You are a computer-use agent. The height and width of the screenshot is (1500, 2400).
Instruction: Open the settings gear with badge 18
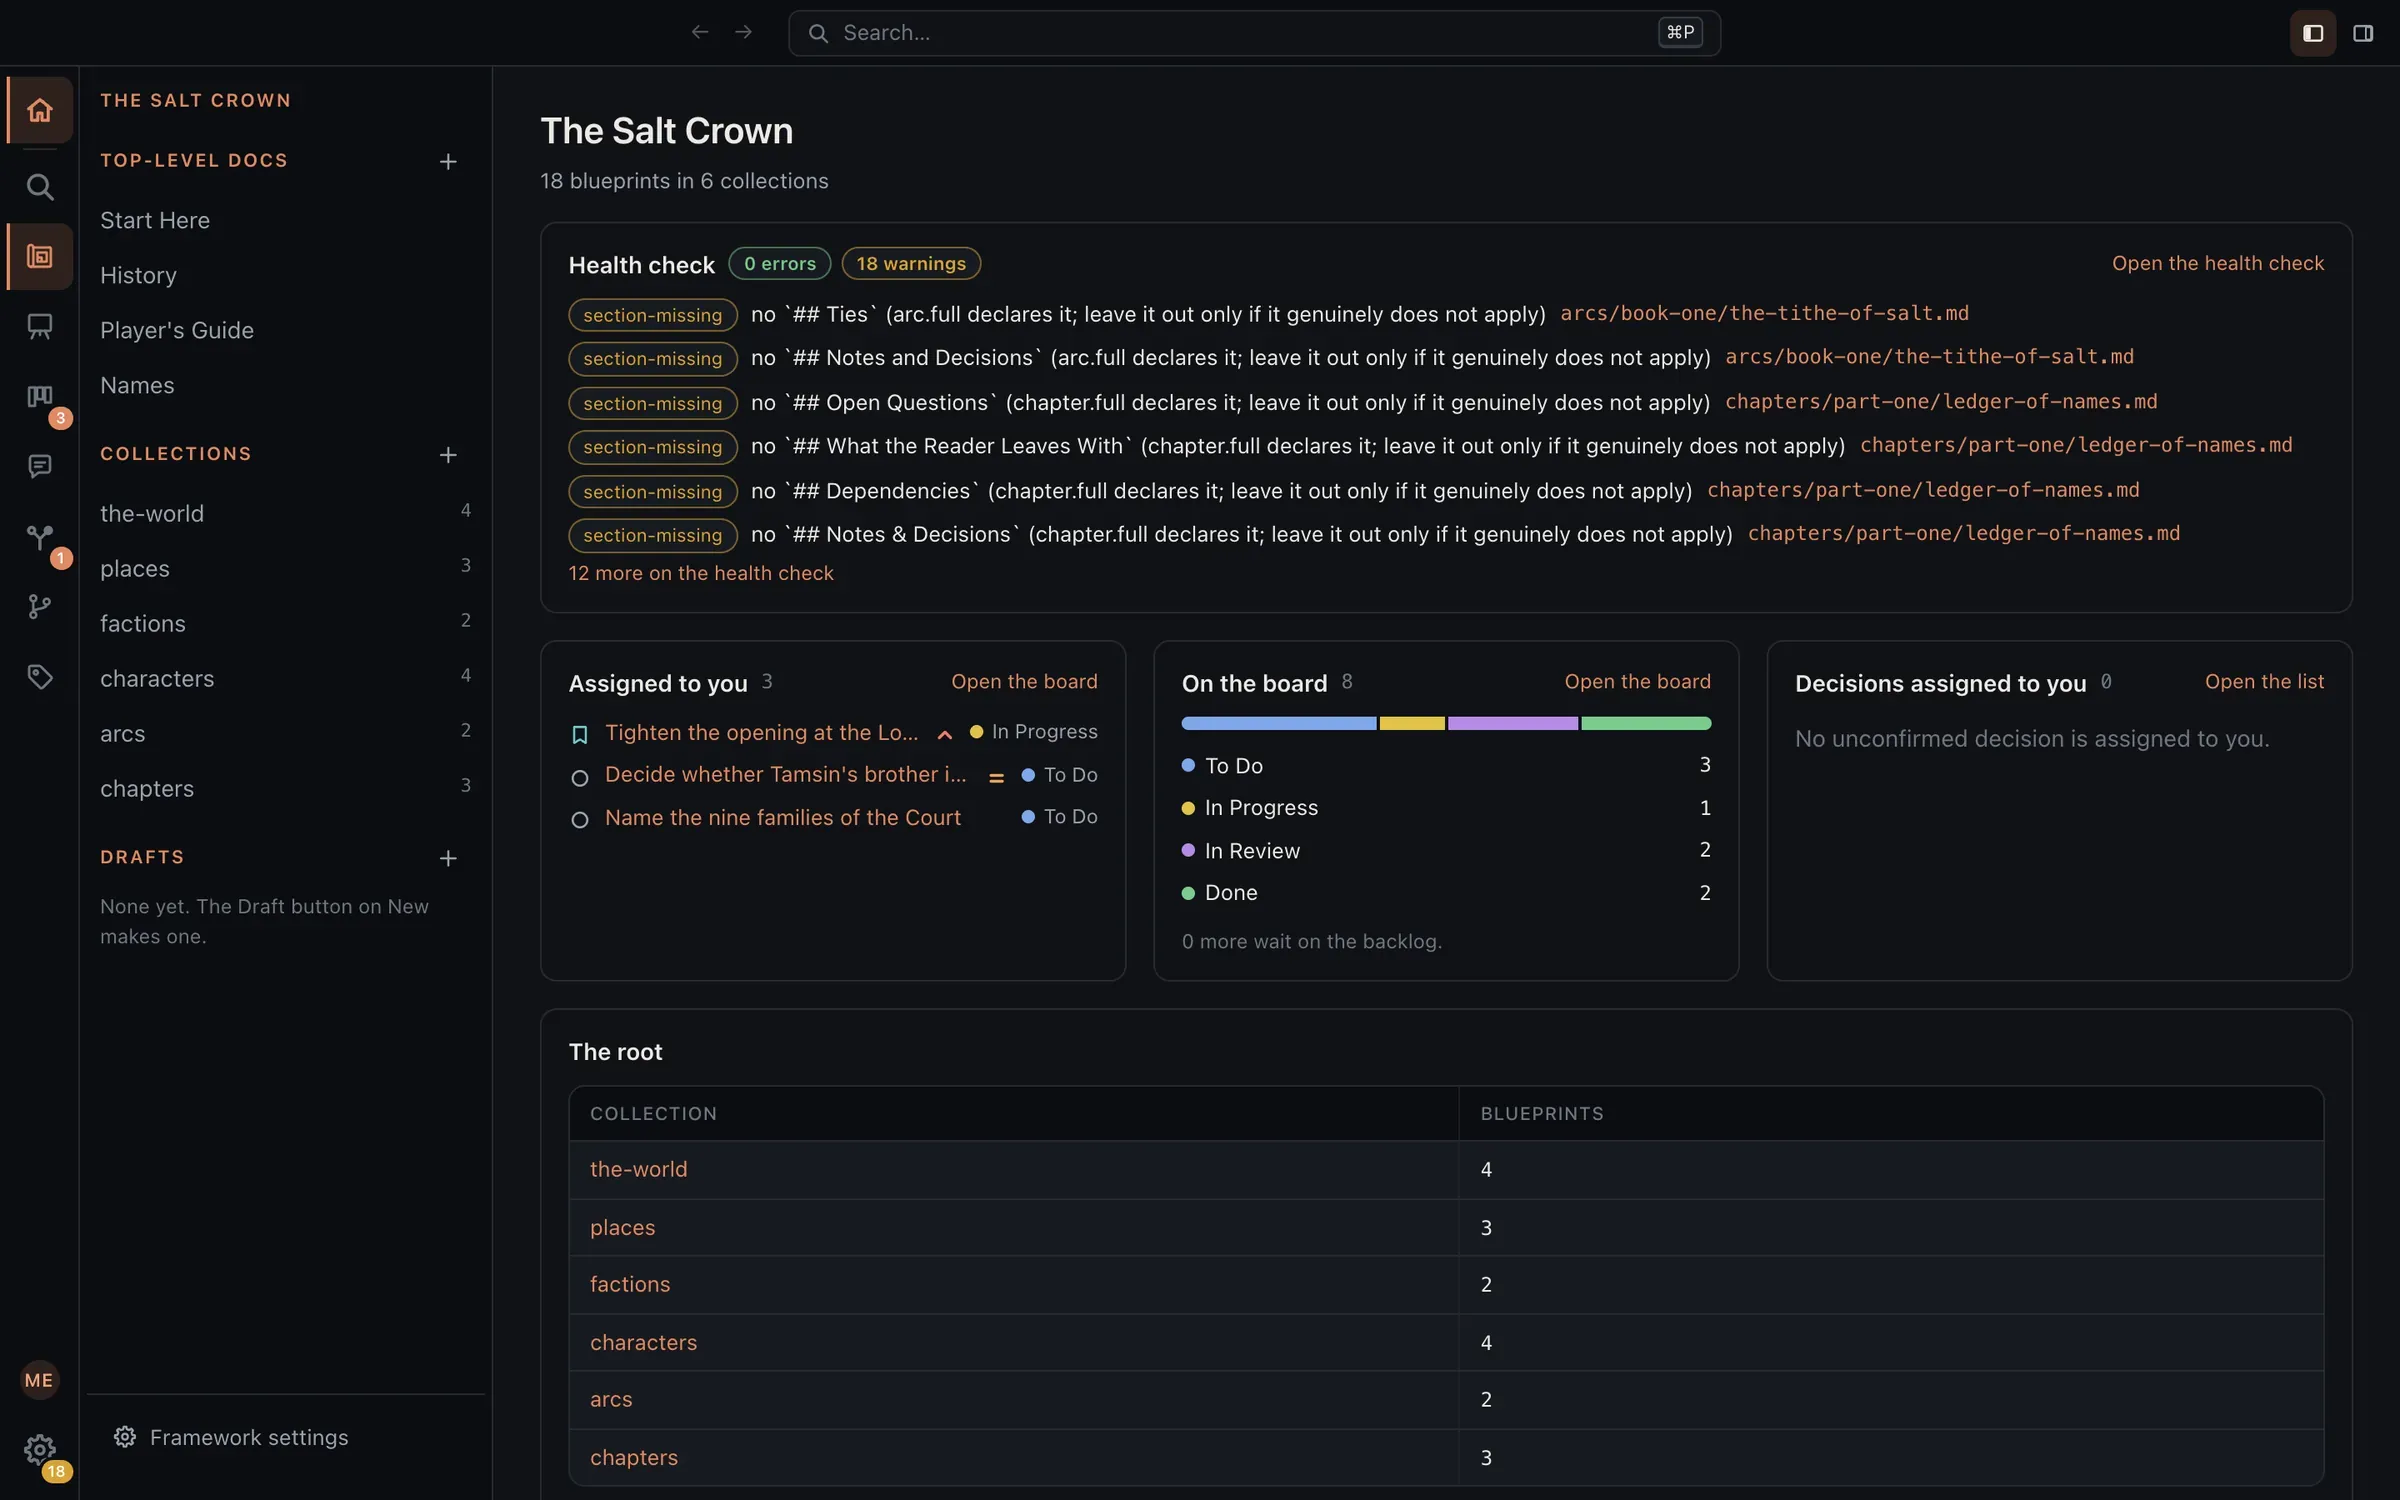[x=40, y=1450]
